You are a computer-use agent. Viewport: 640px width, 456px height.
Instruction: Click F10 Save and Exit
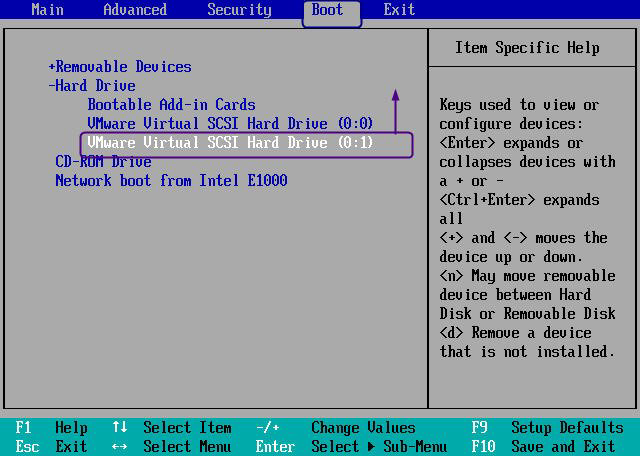(543, 446)
